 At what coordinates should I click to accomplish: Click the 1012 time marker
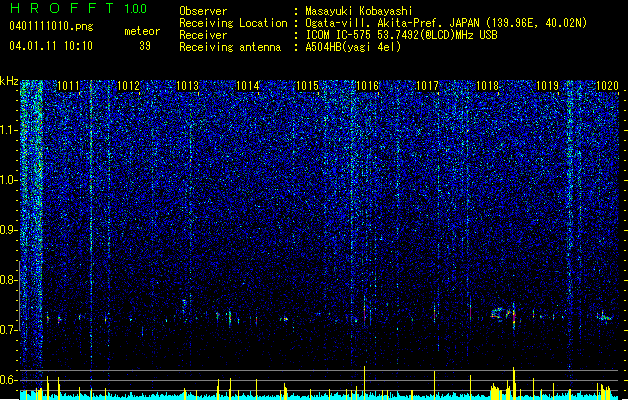coord(128,86)
